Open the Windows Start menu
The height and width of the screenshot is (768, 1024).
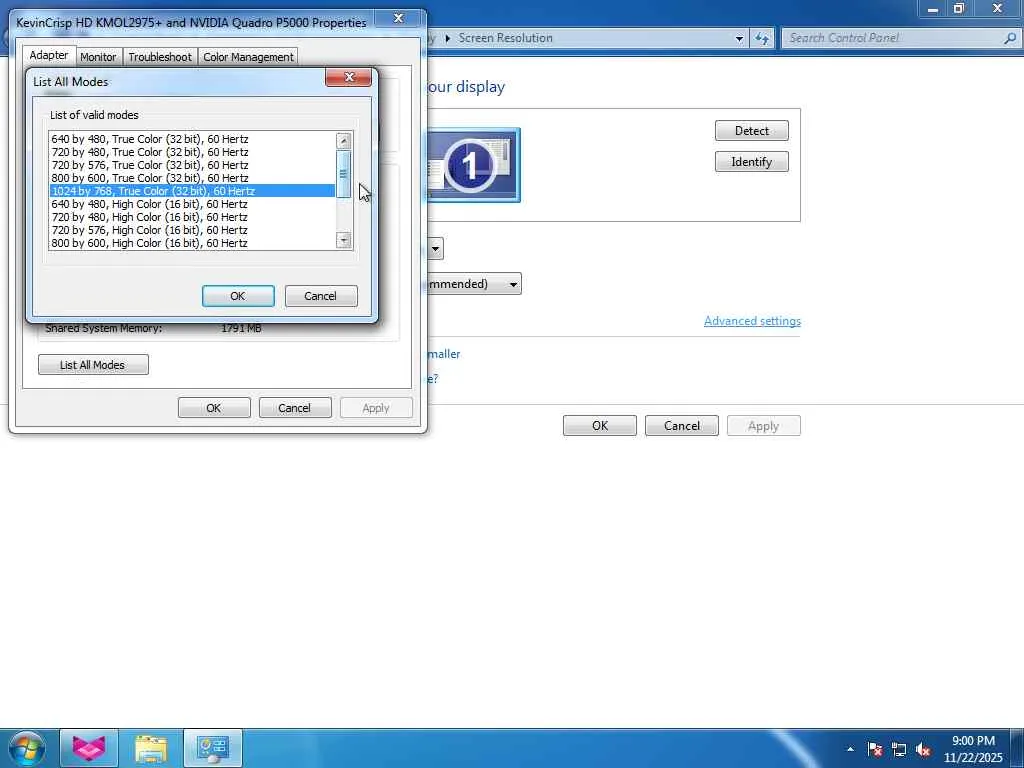point(27,748)
